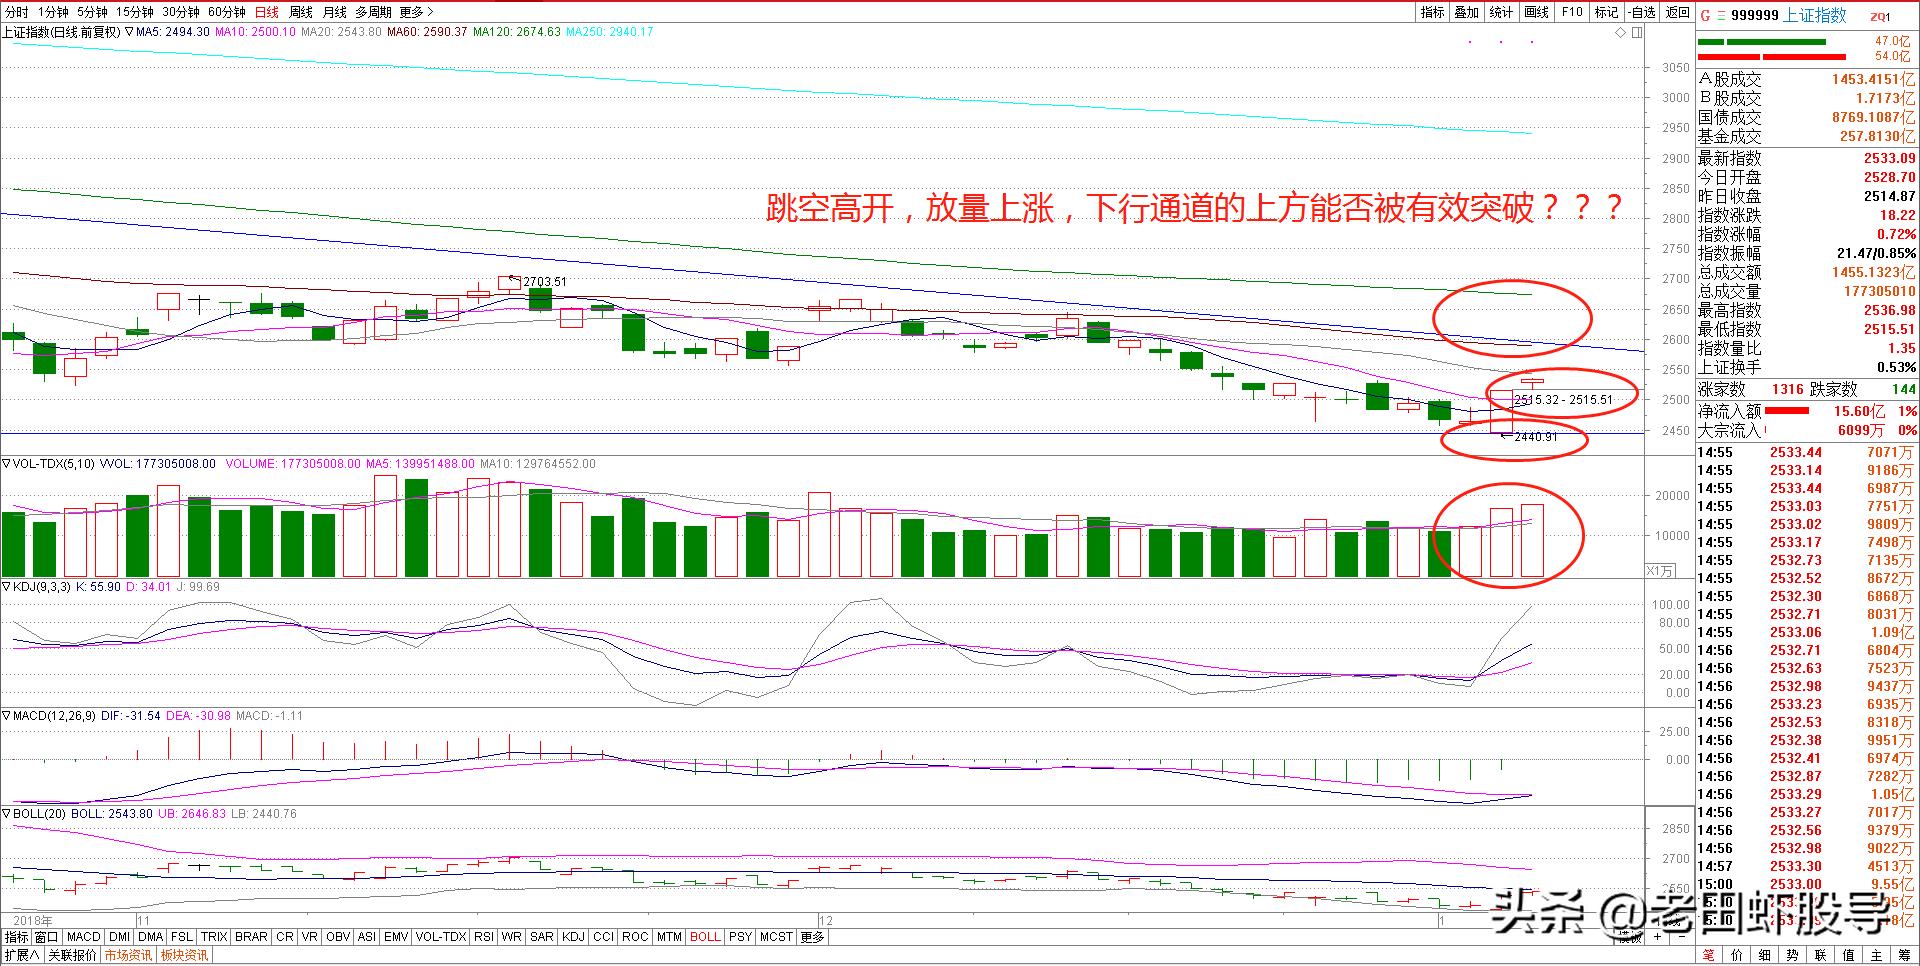Click the 标记 mark button
The width and height of the screenshot is (1920, 966).
click(x=1606, y=12)
